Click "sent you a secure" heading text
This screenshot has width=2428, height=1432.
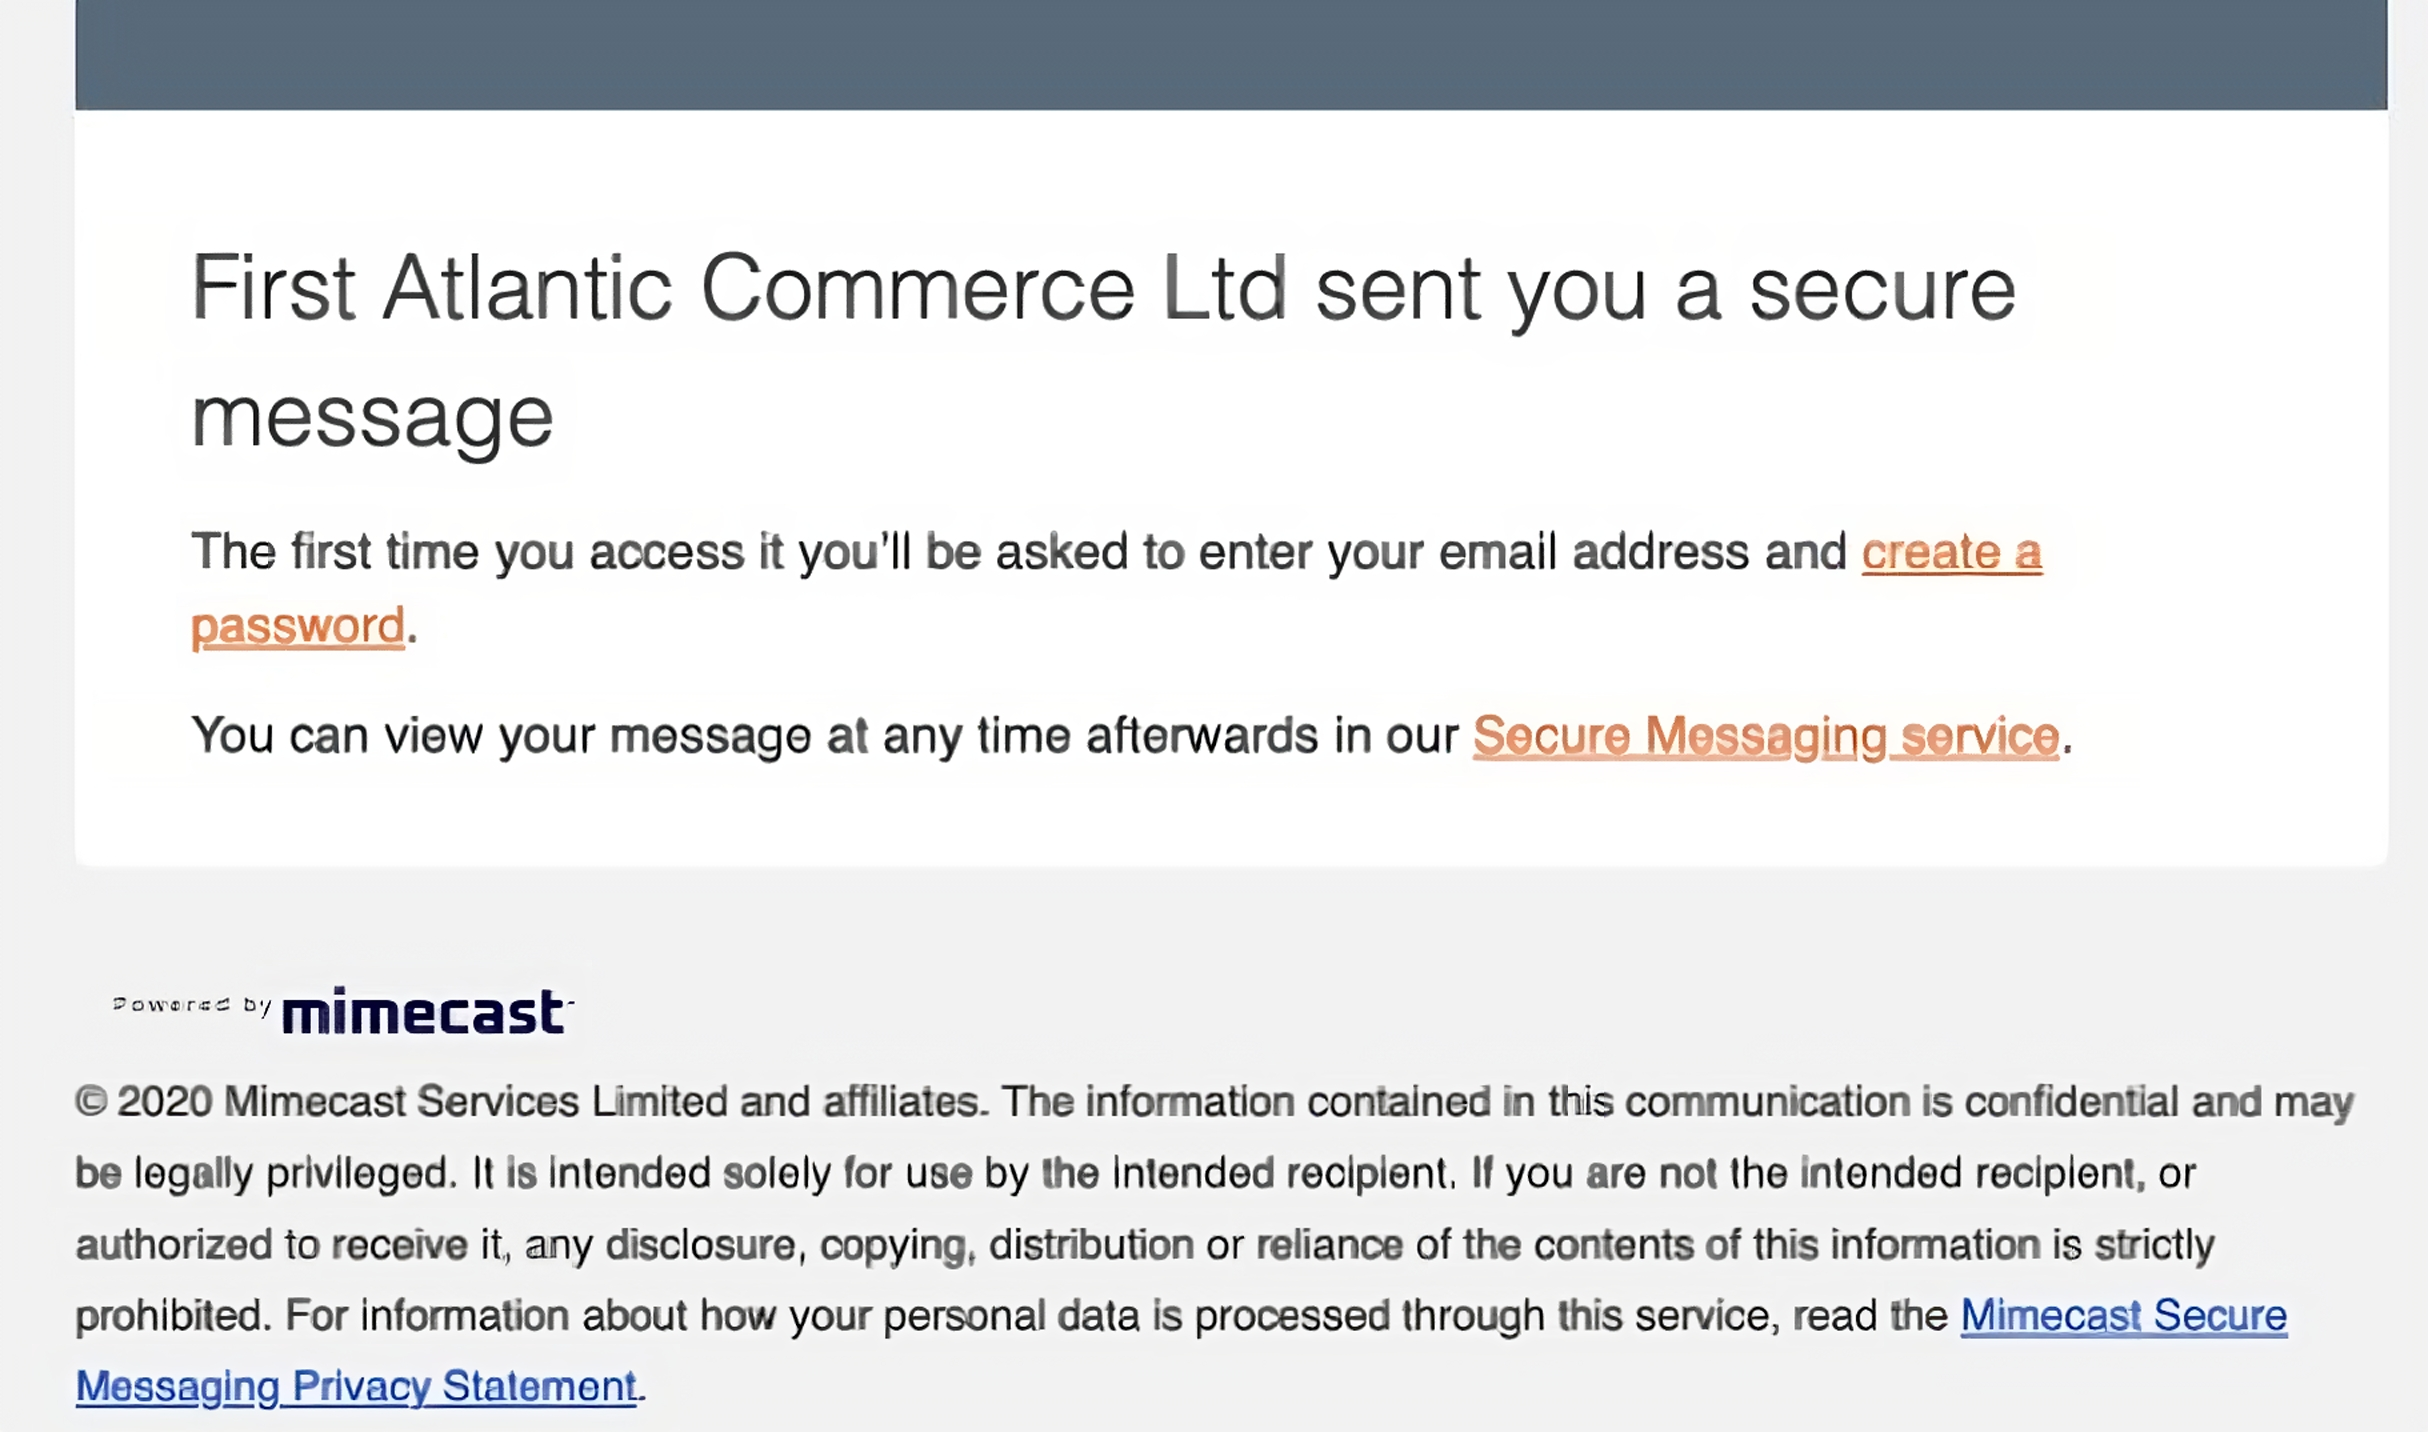pyautogui.click(x=1664, y=288)
